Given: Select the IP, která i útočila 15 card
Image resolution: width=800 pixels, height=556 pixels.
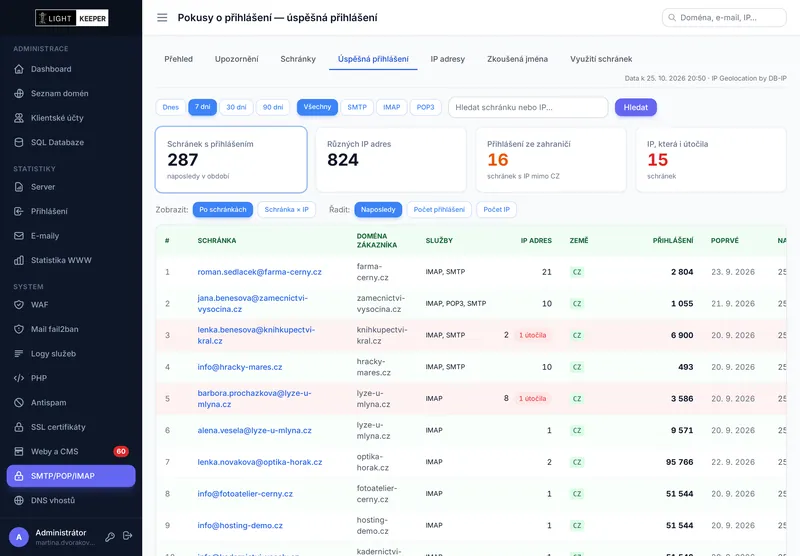Looking at the screenshot, I should point(711,160).
